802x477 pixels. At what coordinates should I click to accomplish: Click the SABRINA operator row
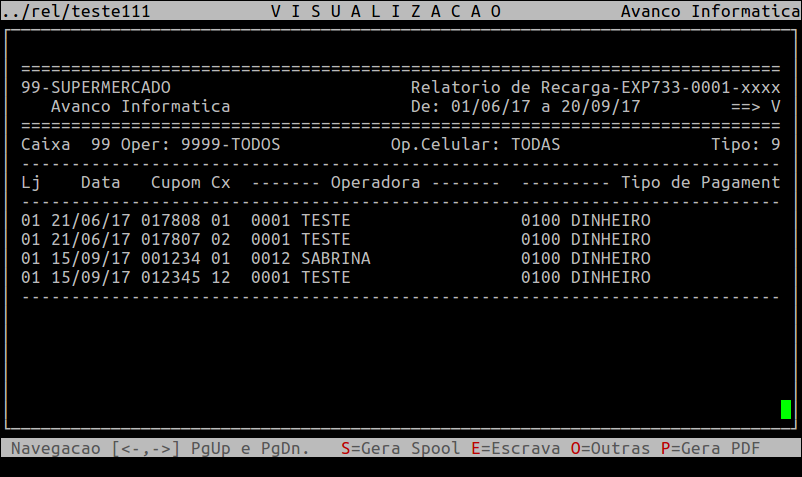pyautogui.click(x=335, y=259)
